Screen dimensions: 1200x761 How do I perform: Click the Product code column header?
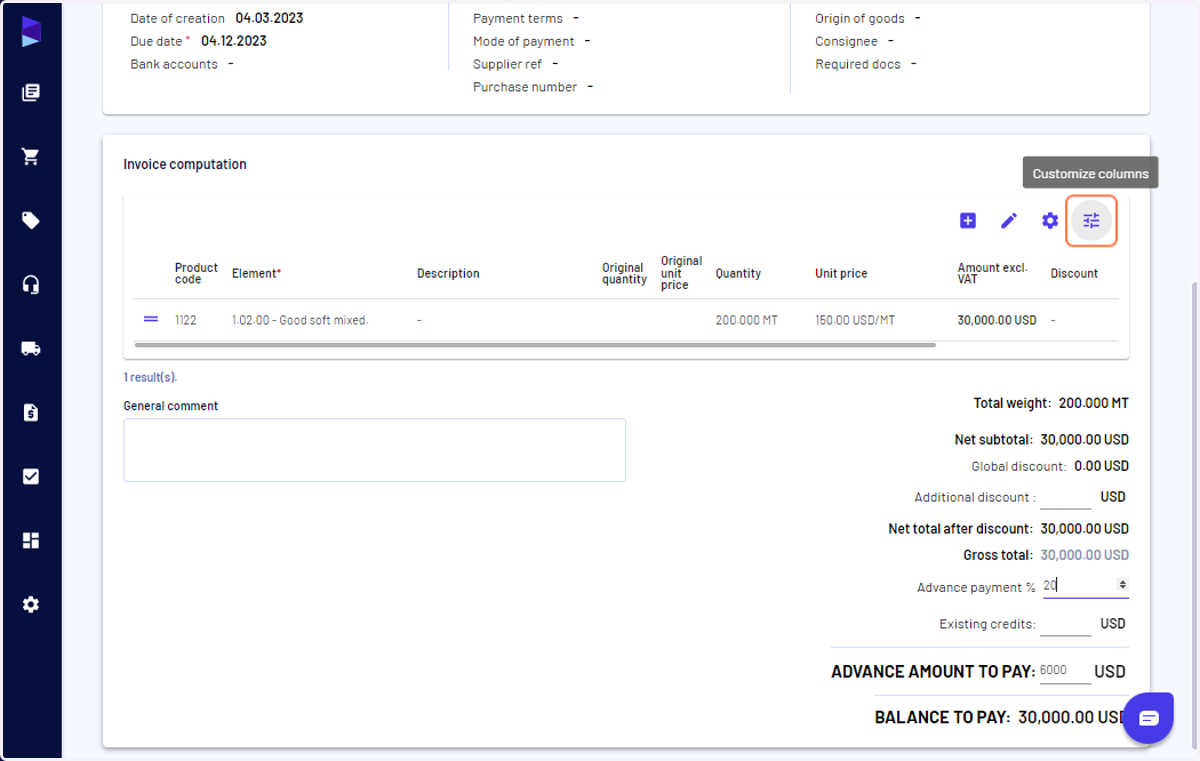tap(196, 273)
